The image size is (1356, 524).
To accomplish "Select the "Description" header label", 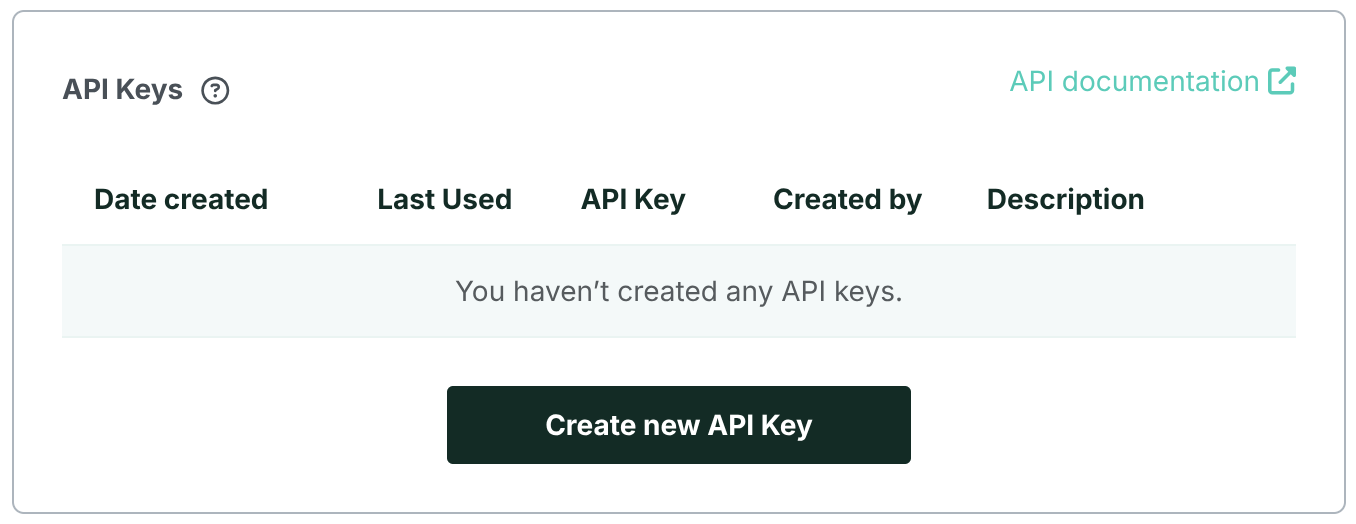I will tap(1065, 200).
